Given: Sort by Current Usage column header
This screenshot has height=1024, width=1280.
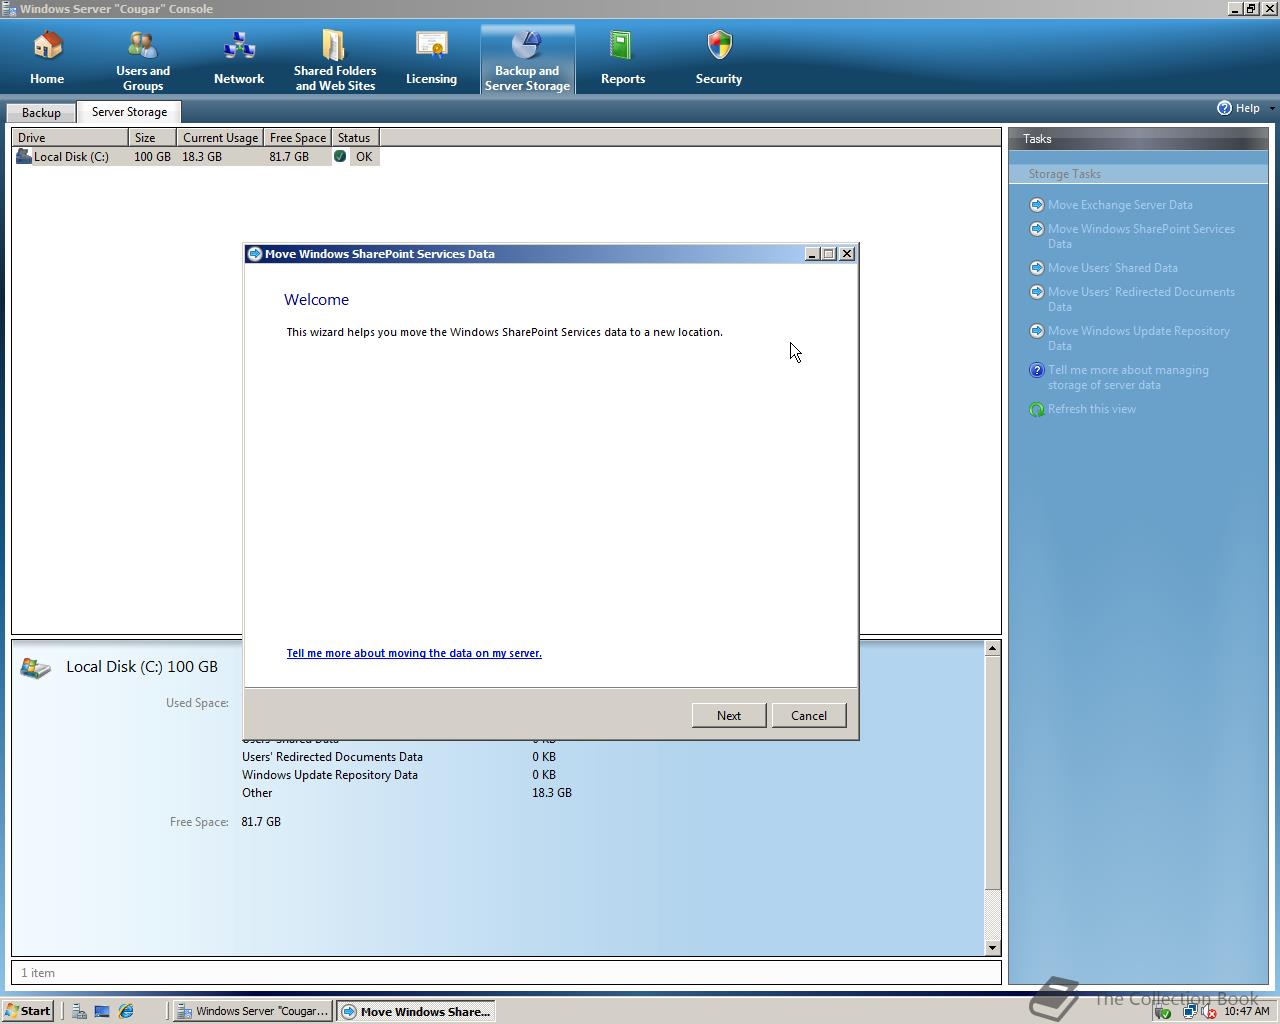Looking at the screenshot, I should pos(220,137).
